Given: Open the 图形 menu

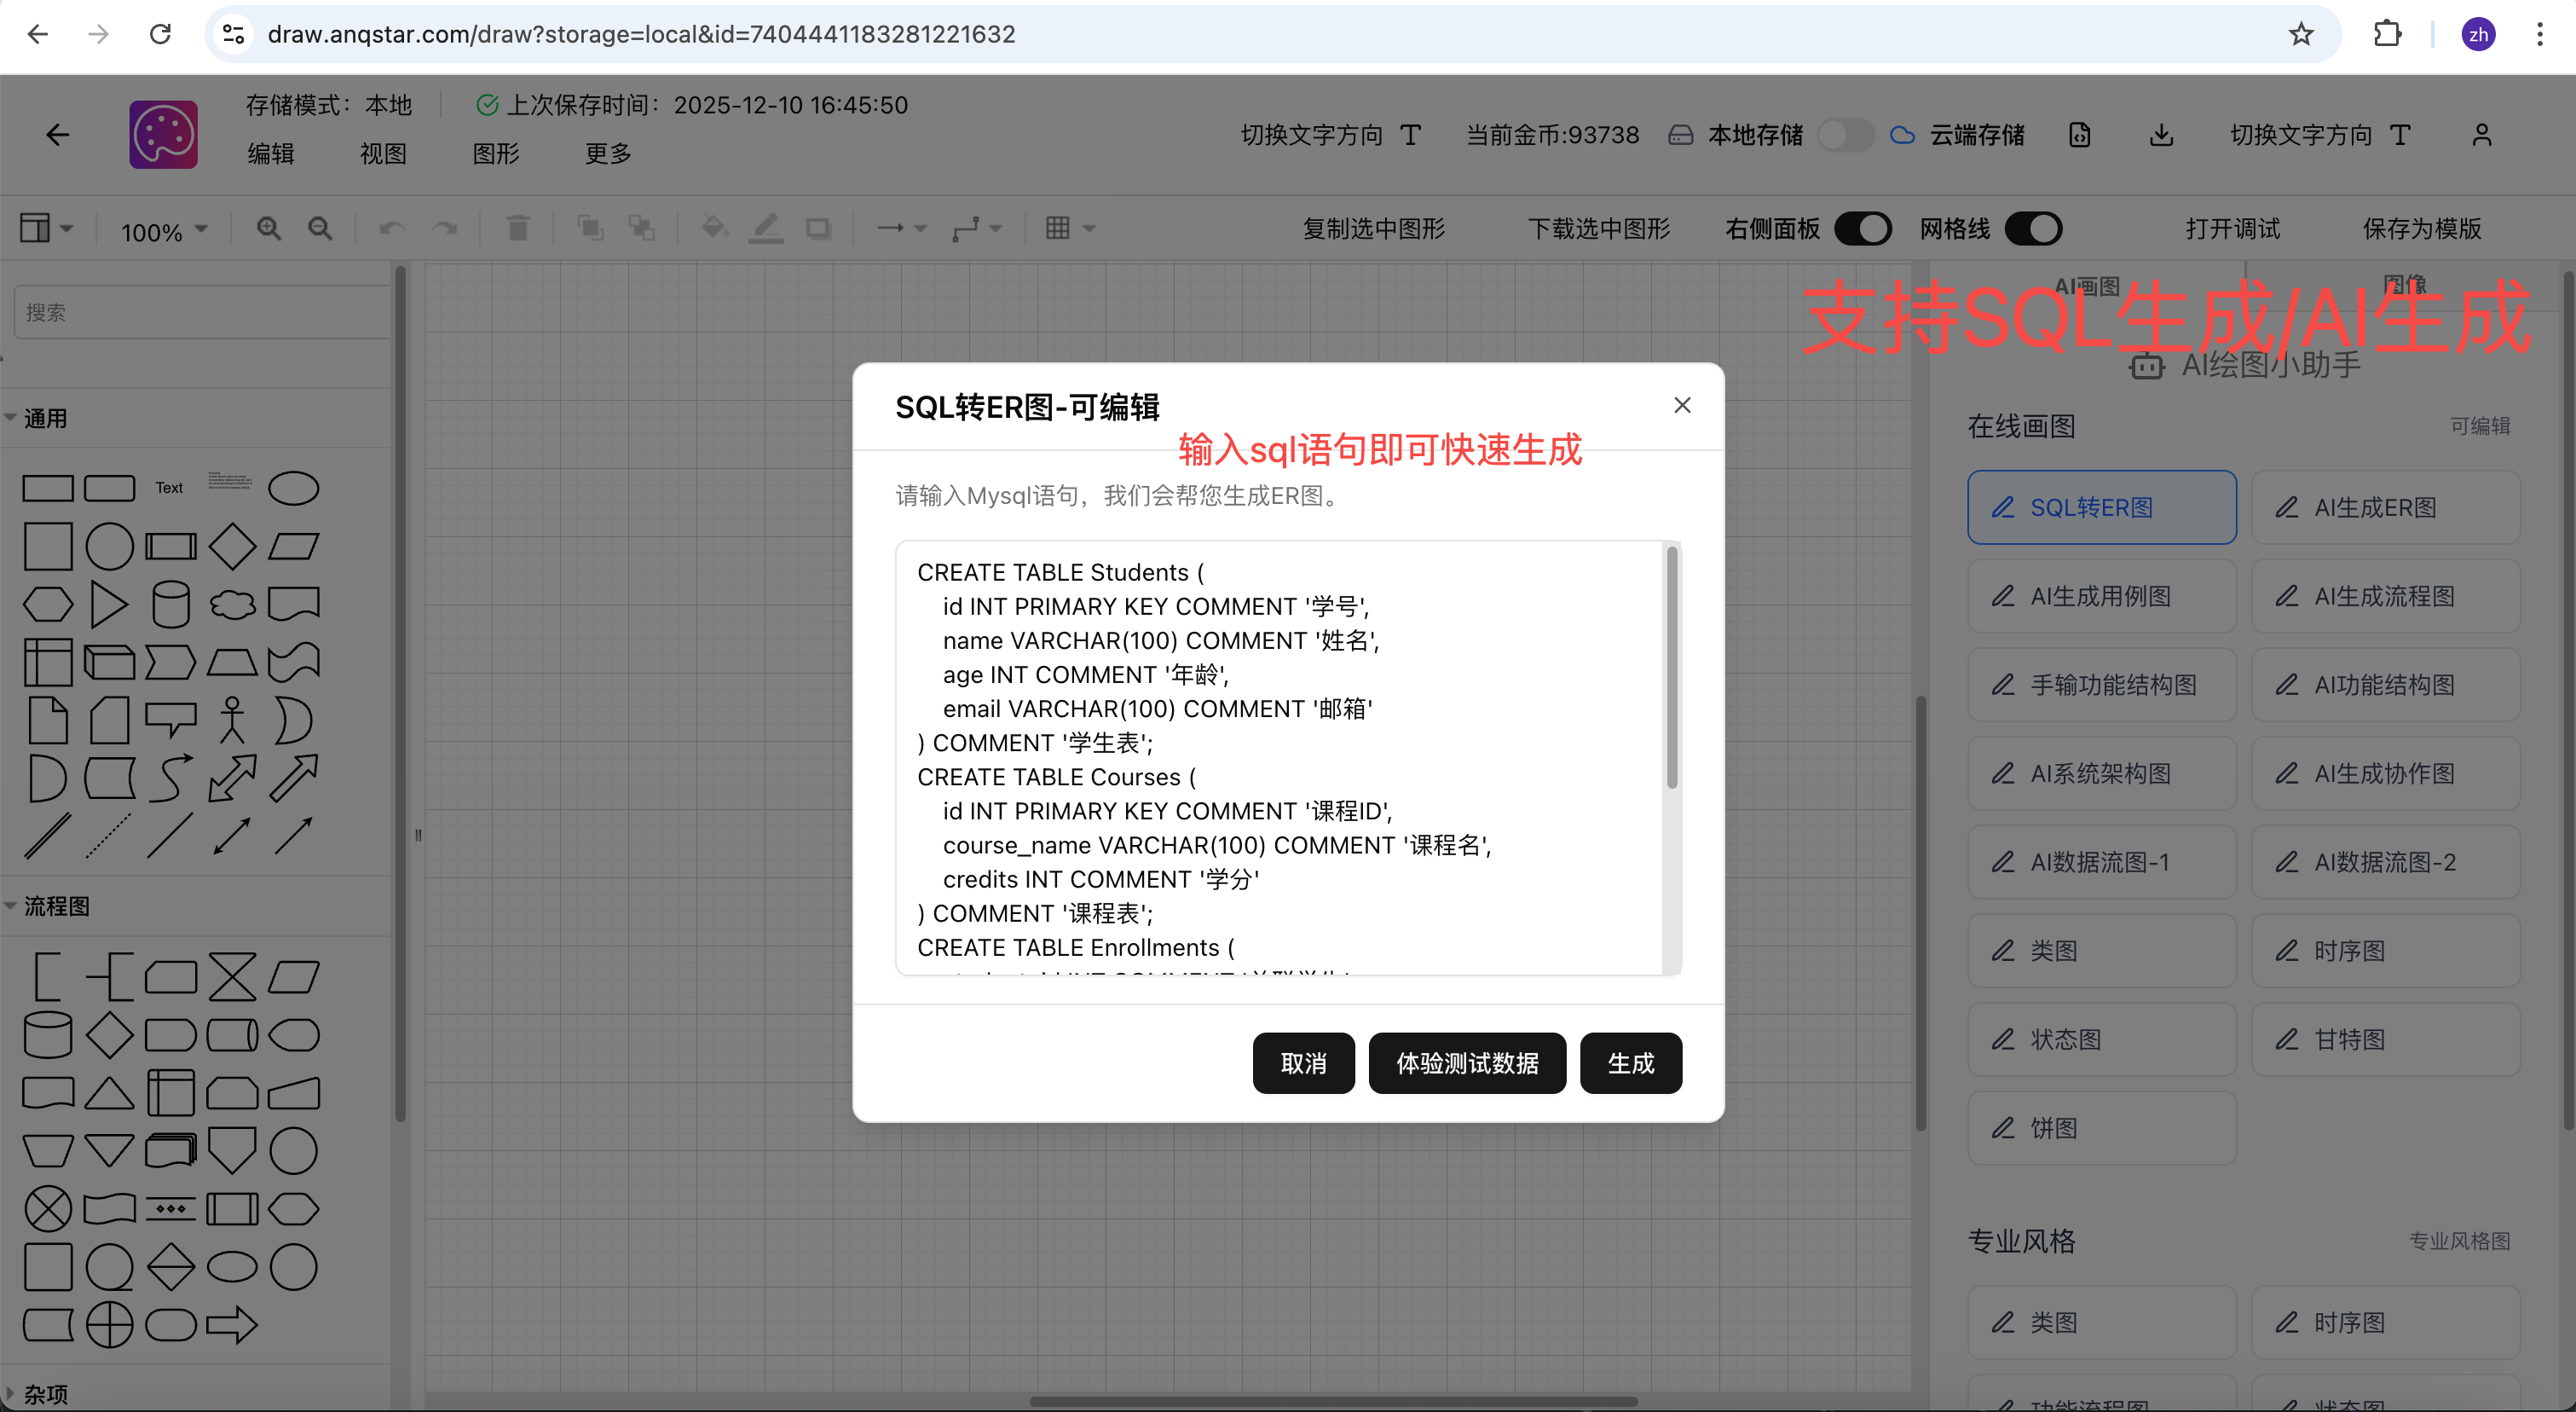Looking at the screenshot, I should 495,153.
